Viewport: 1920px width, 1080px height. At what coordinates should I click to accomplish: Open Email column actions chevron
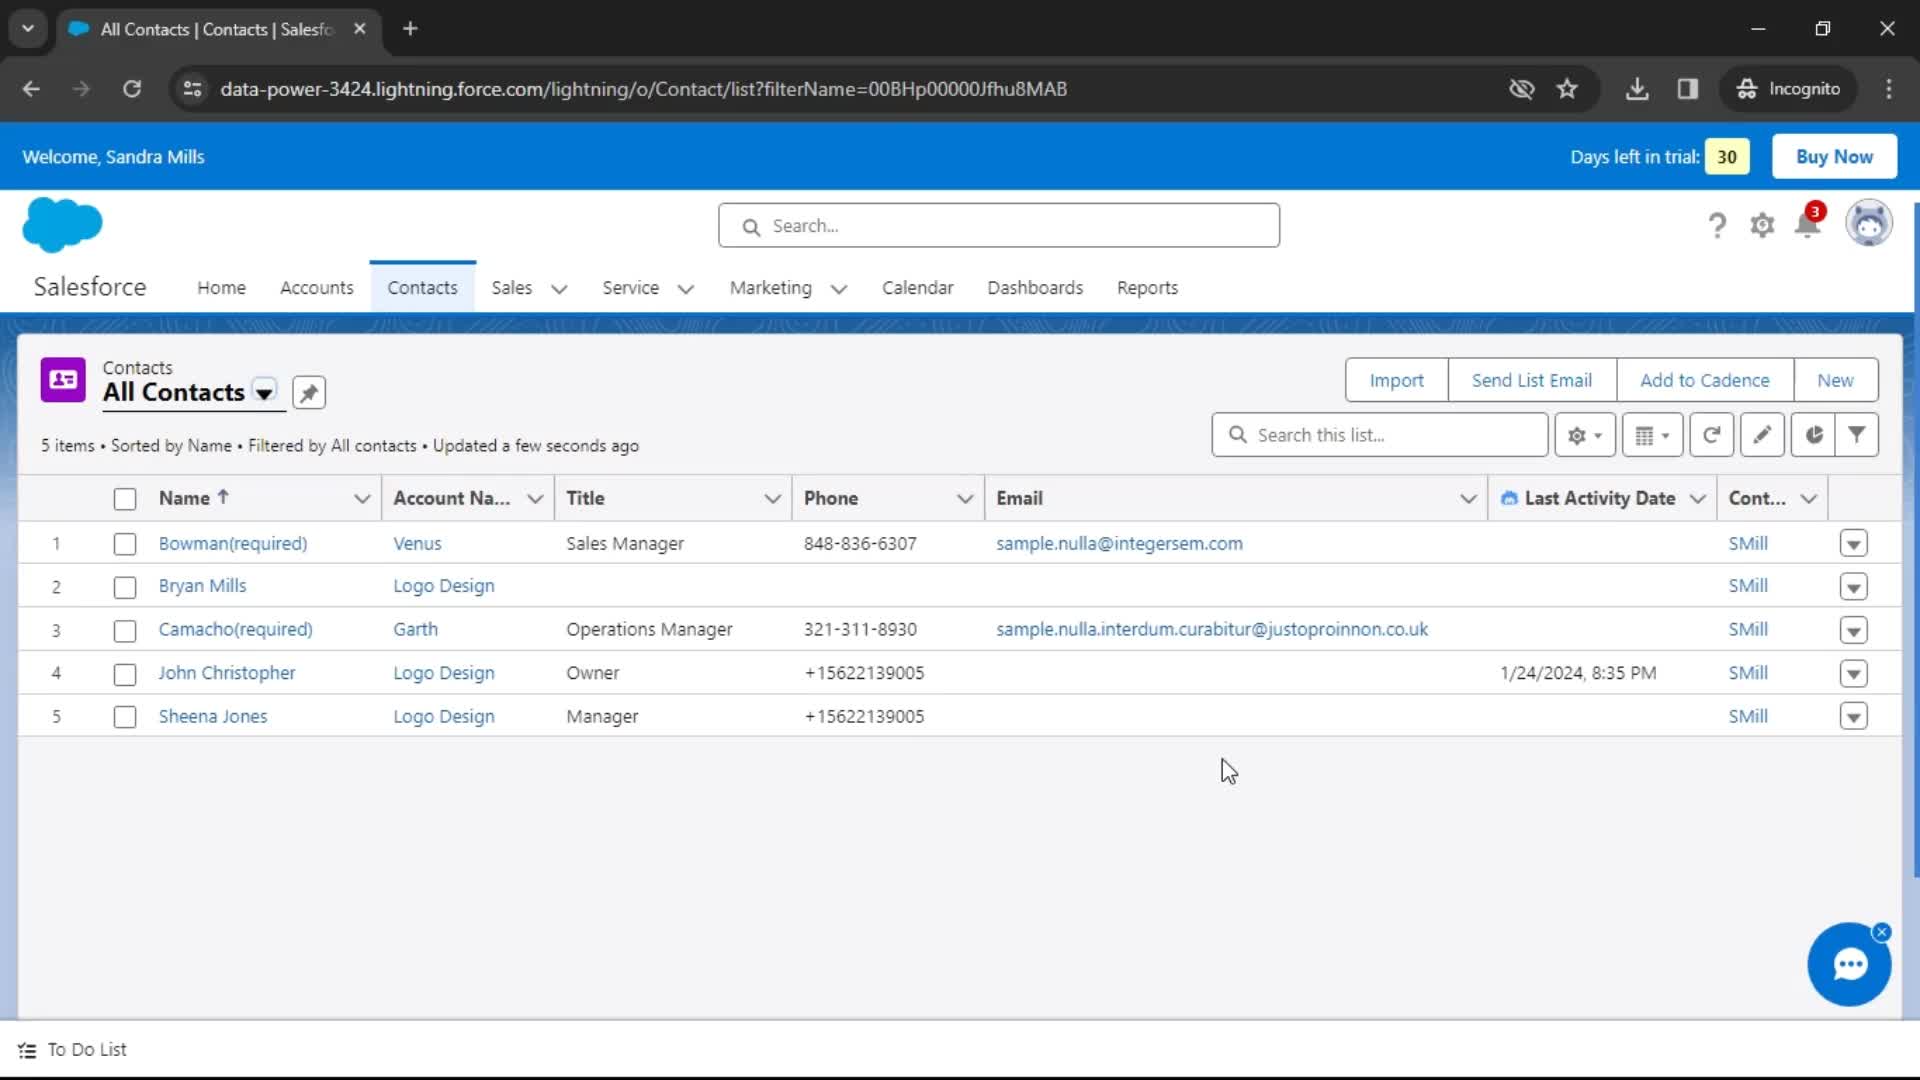point(1468,499)
